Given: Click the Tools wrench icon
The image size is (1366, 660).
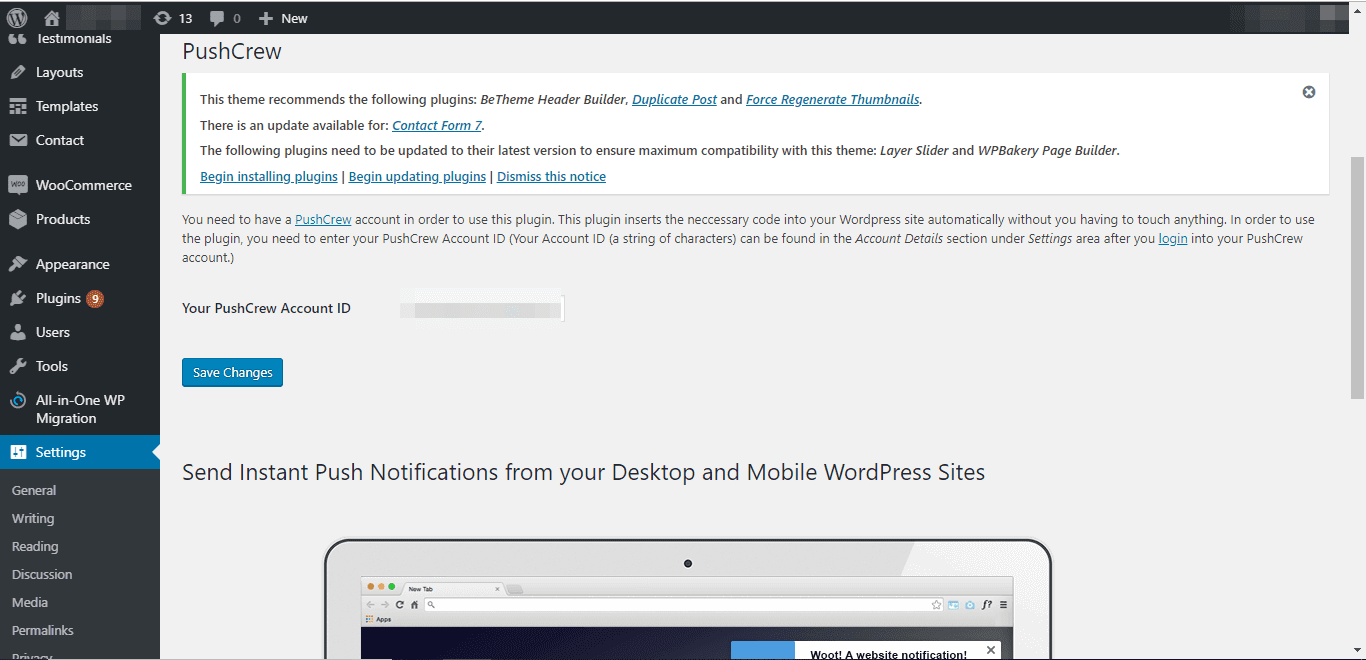Looking at the screenshot, I should (17, 366).
